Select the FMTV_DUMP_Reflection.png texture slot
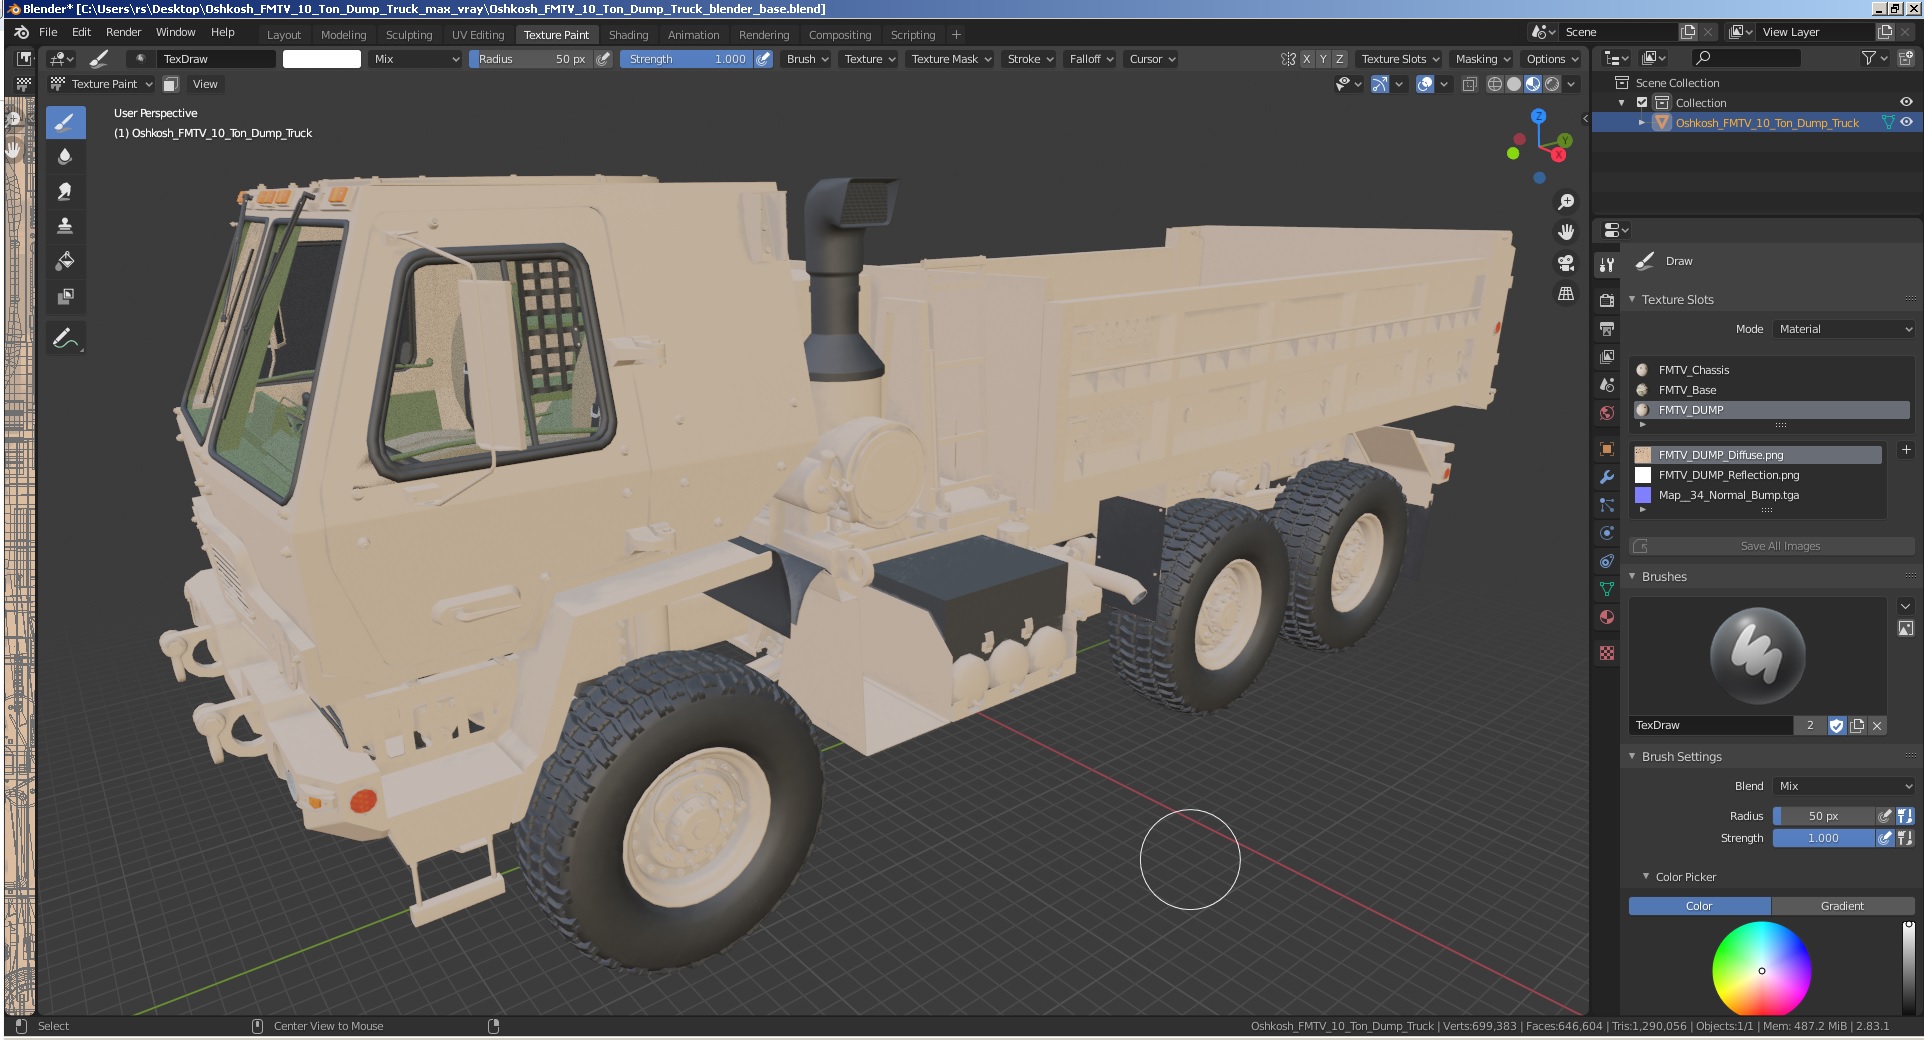This screenshot has height=1040, width=1924. [x=1757, y=475]
